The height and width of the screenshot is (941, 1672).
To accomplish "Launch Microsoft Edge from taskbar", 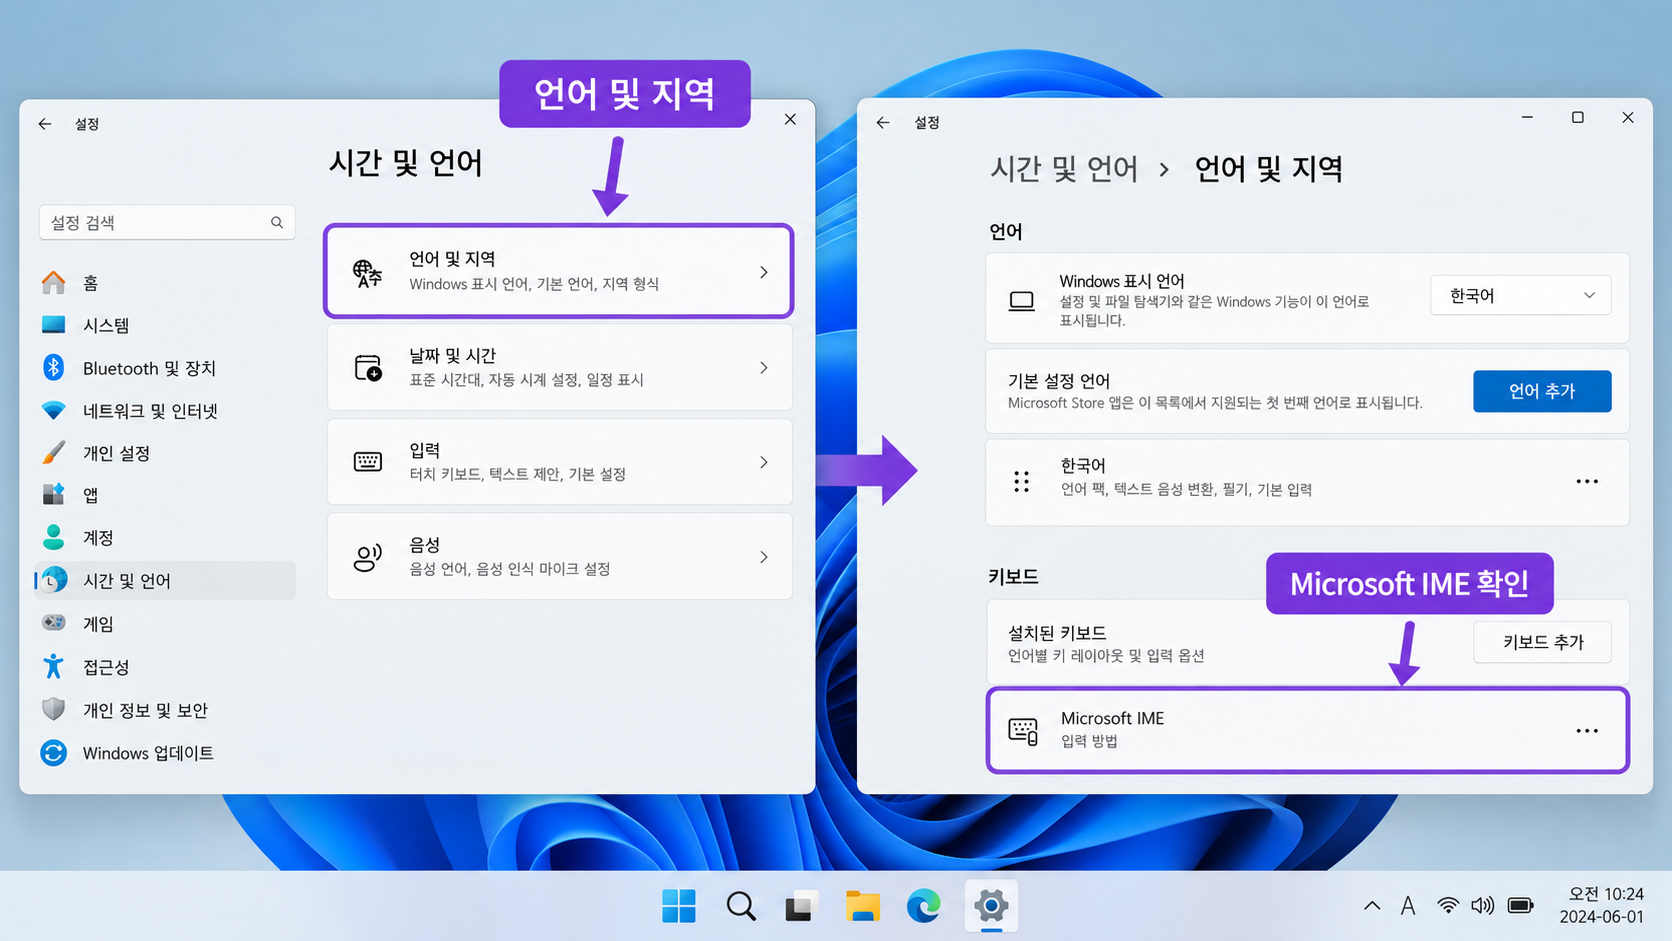I will coord(923,906).
